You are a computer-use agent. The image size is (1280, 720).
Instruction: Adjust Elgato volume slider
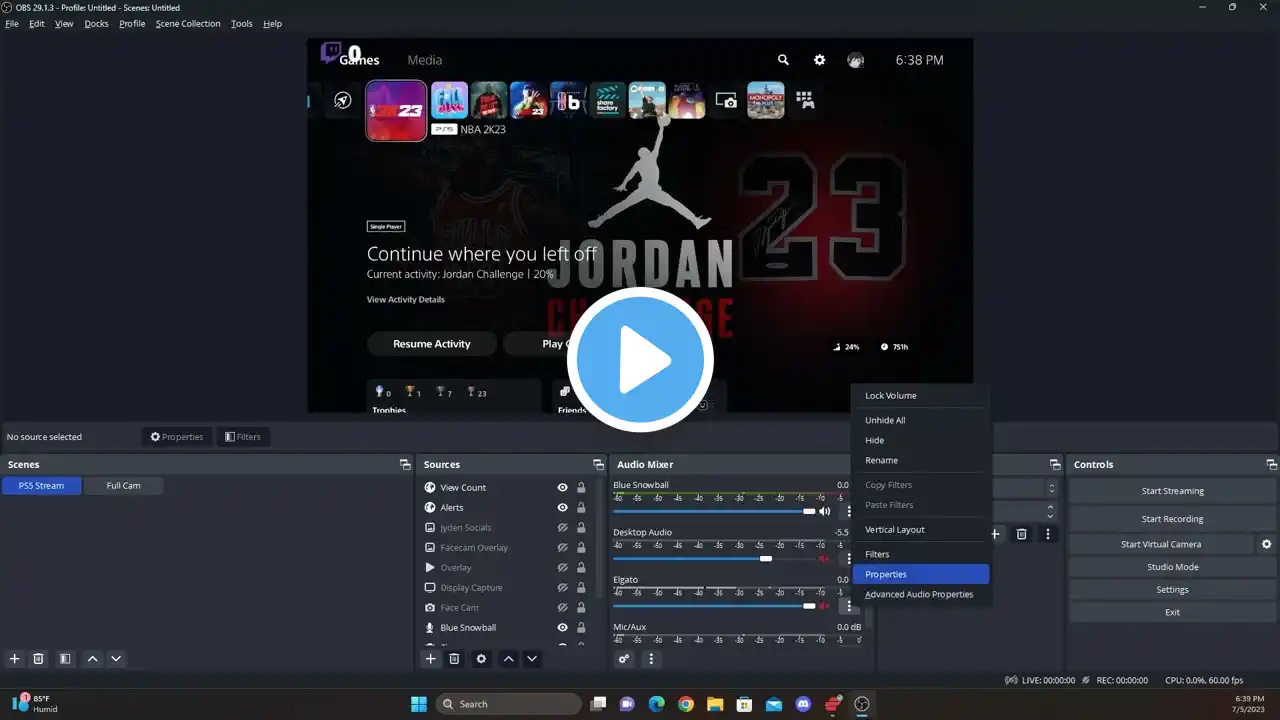coord(715,605)
